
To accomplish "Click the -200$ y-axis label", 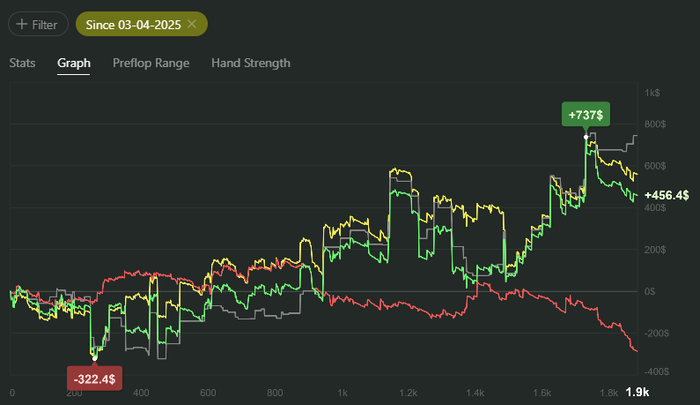I will 655,334.
